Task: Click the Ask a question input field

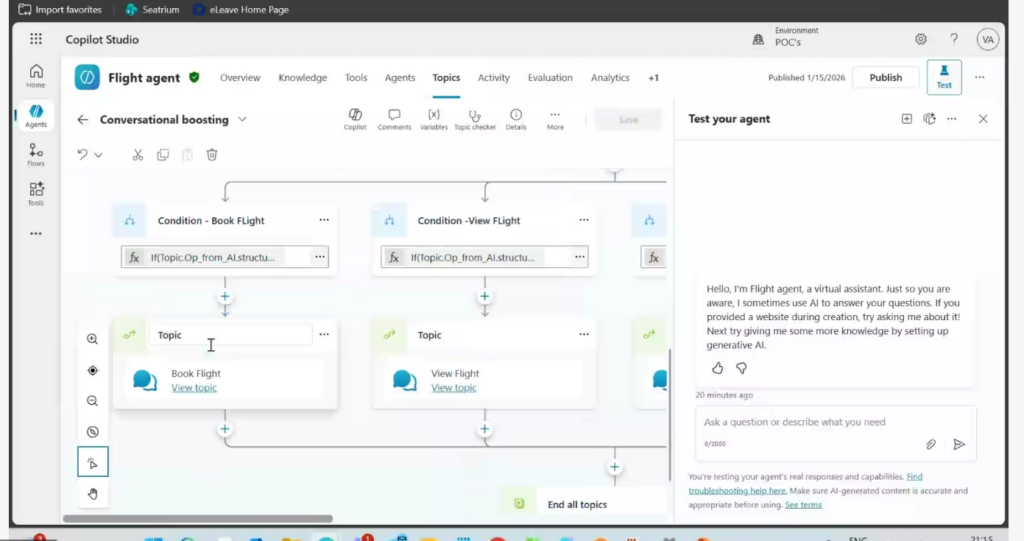Action: pyautogui.click(x=810, y=422)
